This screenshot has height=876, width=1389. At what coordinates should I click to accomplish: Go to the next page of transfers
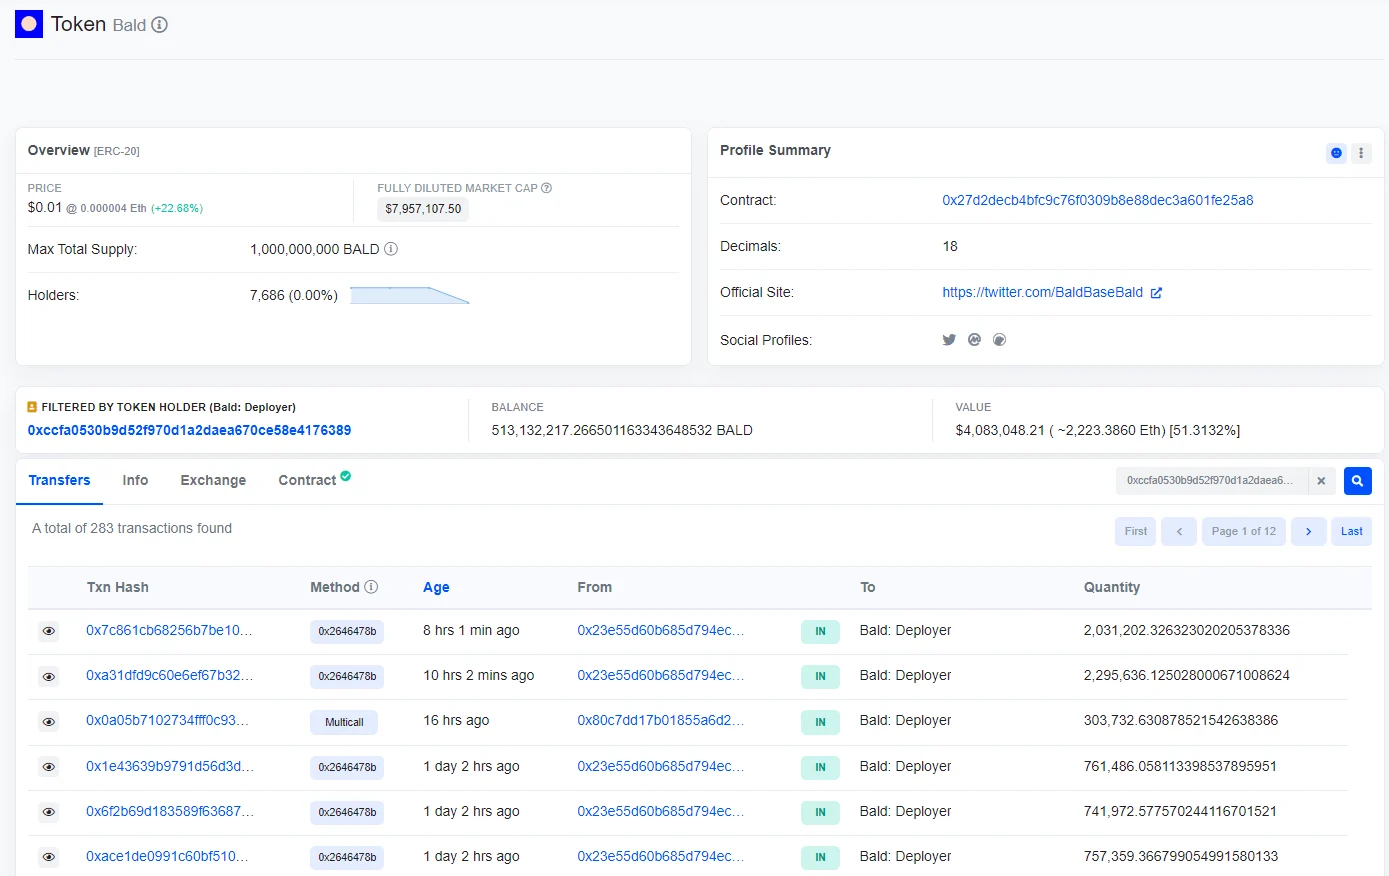(1308, 531)
